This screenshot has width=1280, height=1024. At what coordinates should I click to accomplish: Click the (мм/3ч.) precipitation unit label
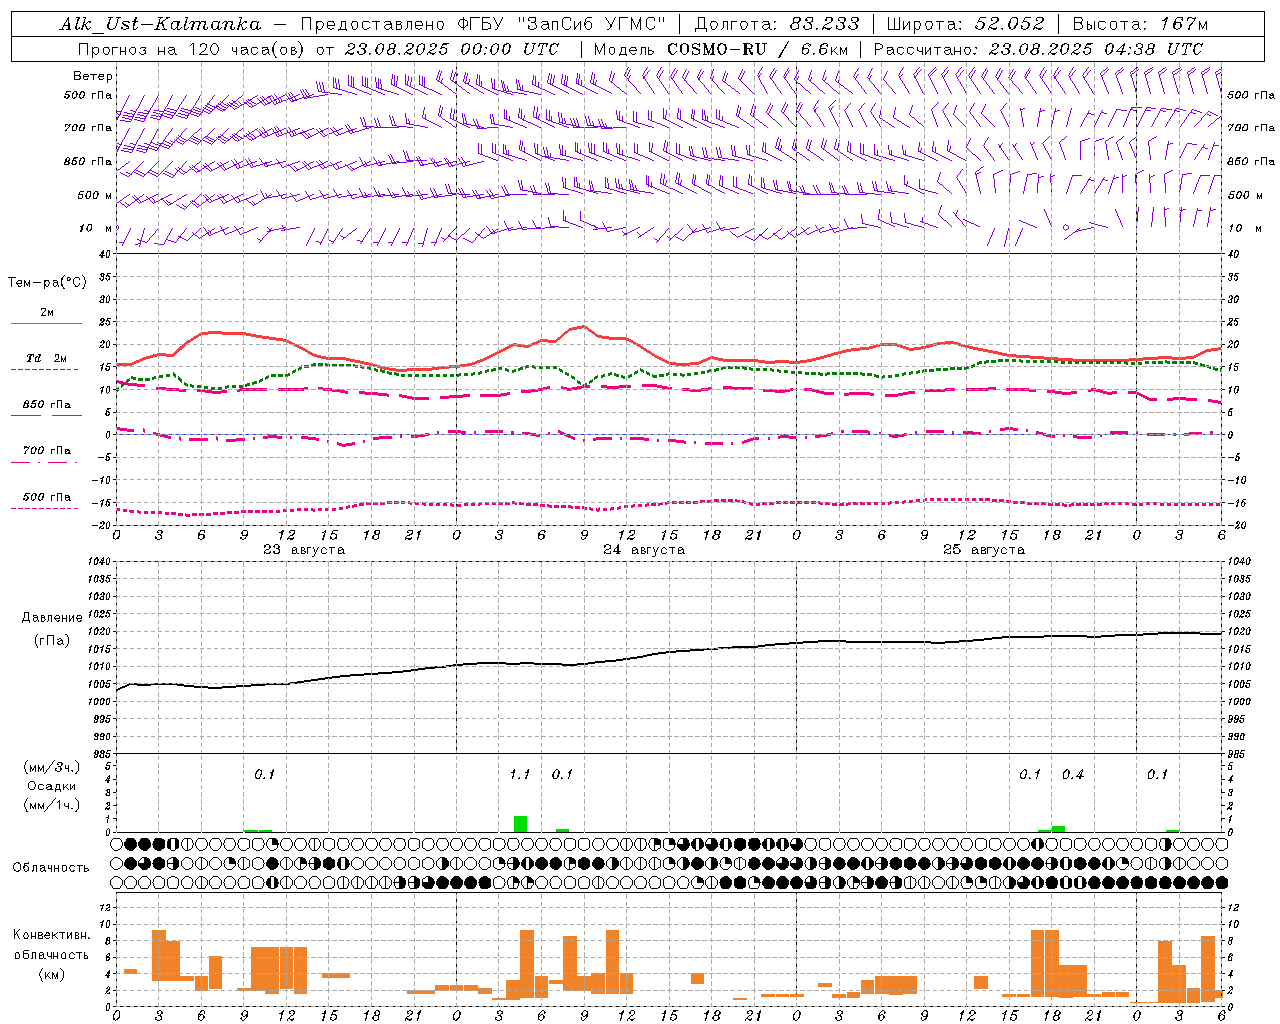point(52,768)
